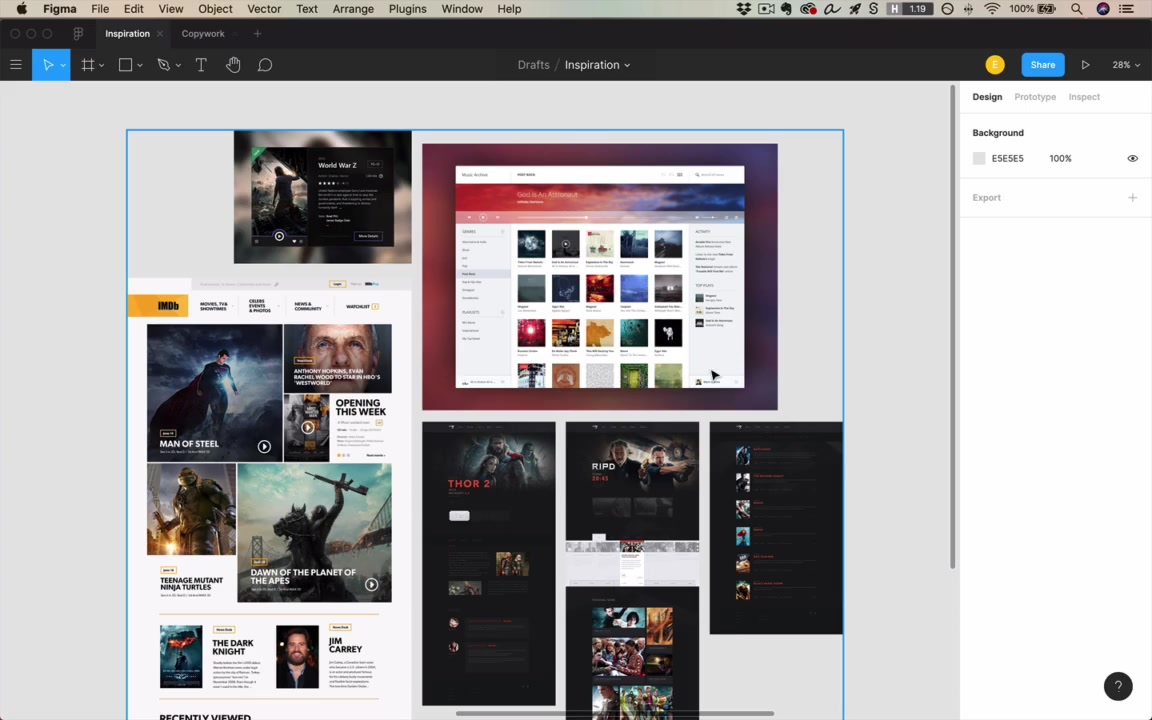Click the background color swatch
1152x720 pixels.
click(979, 159)
